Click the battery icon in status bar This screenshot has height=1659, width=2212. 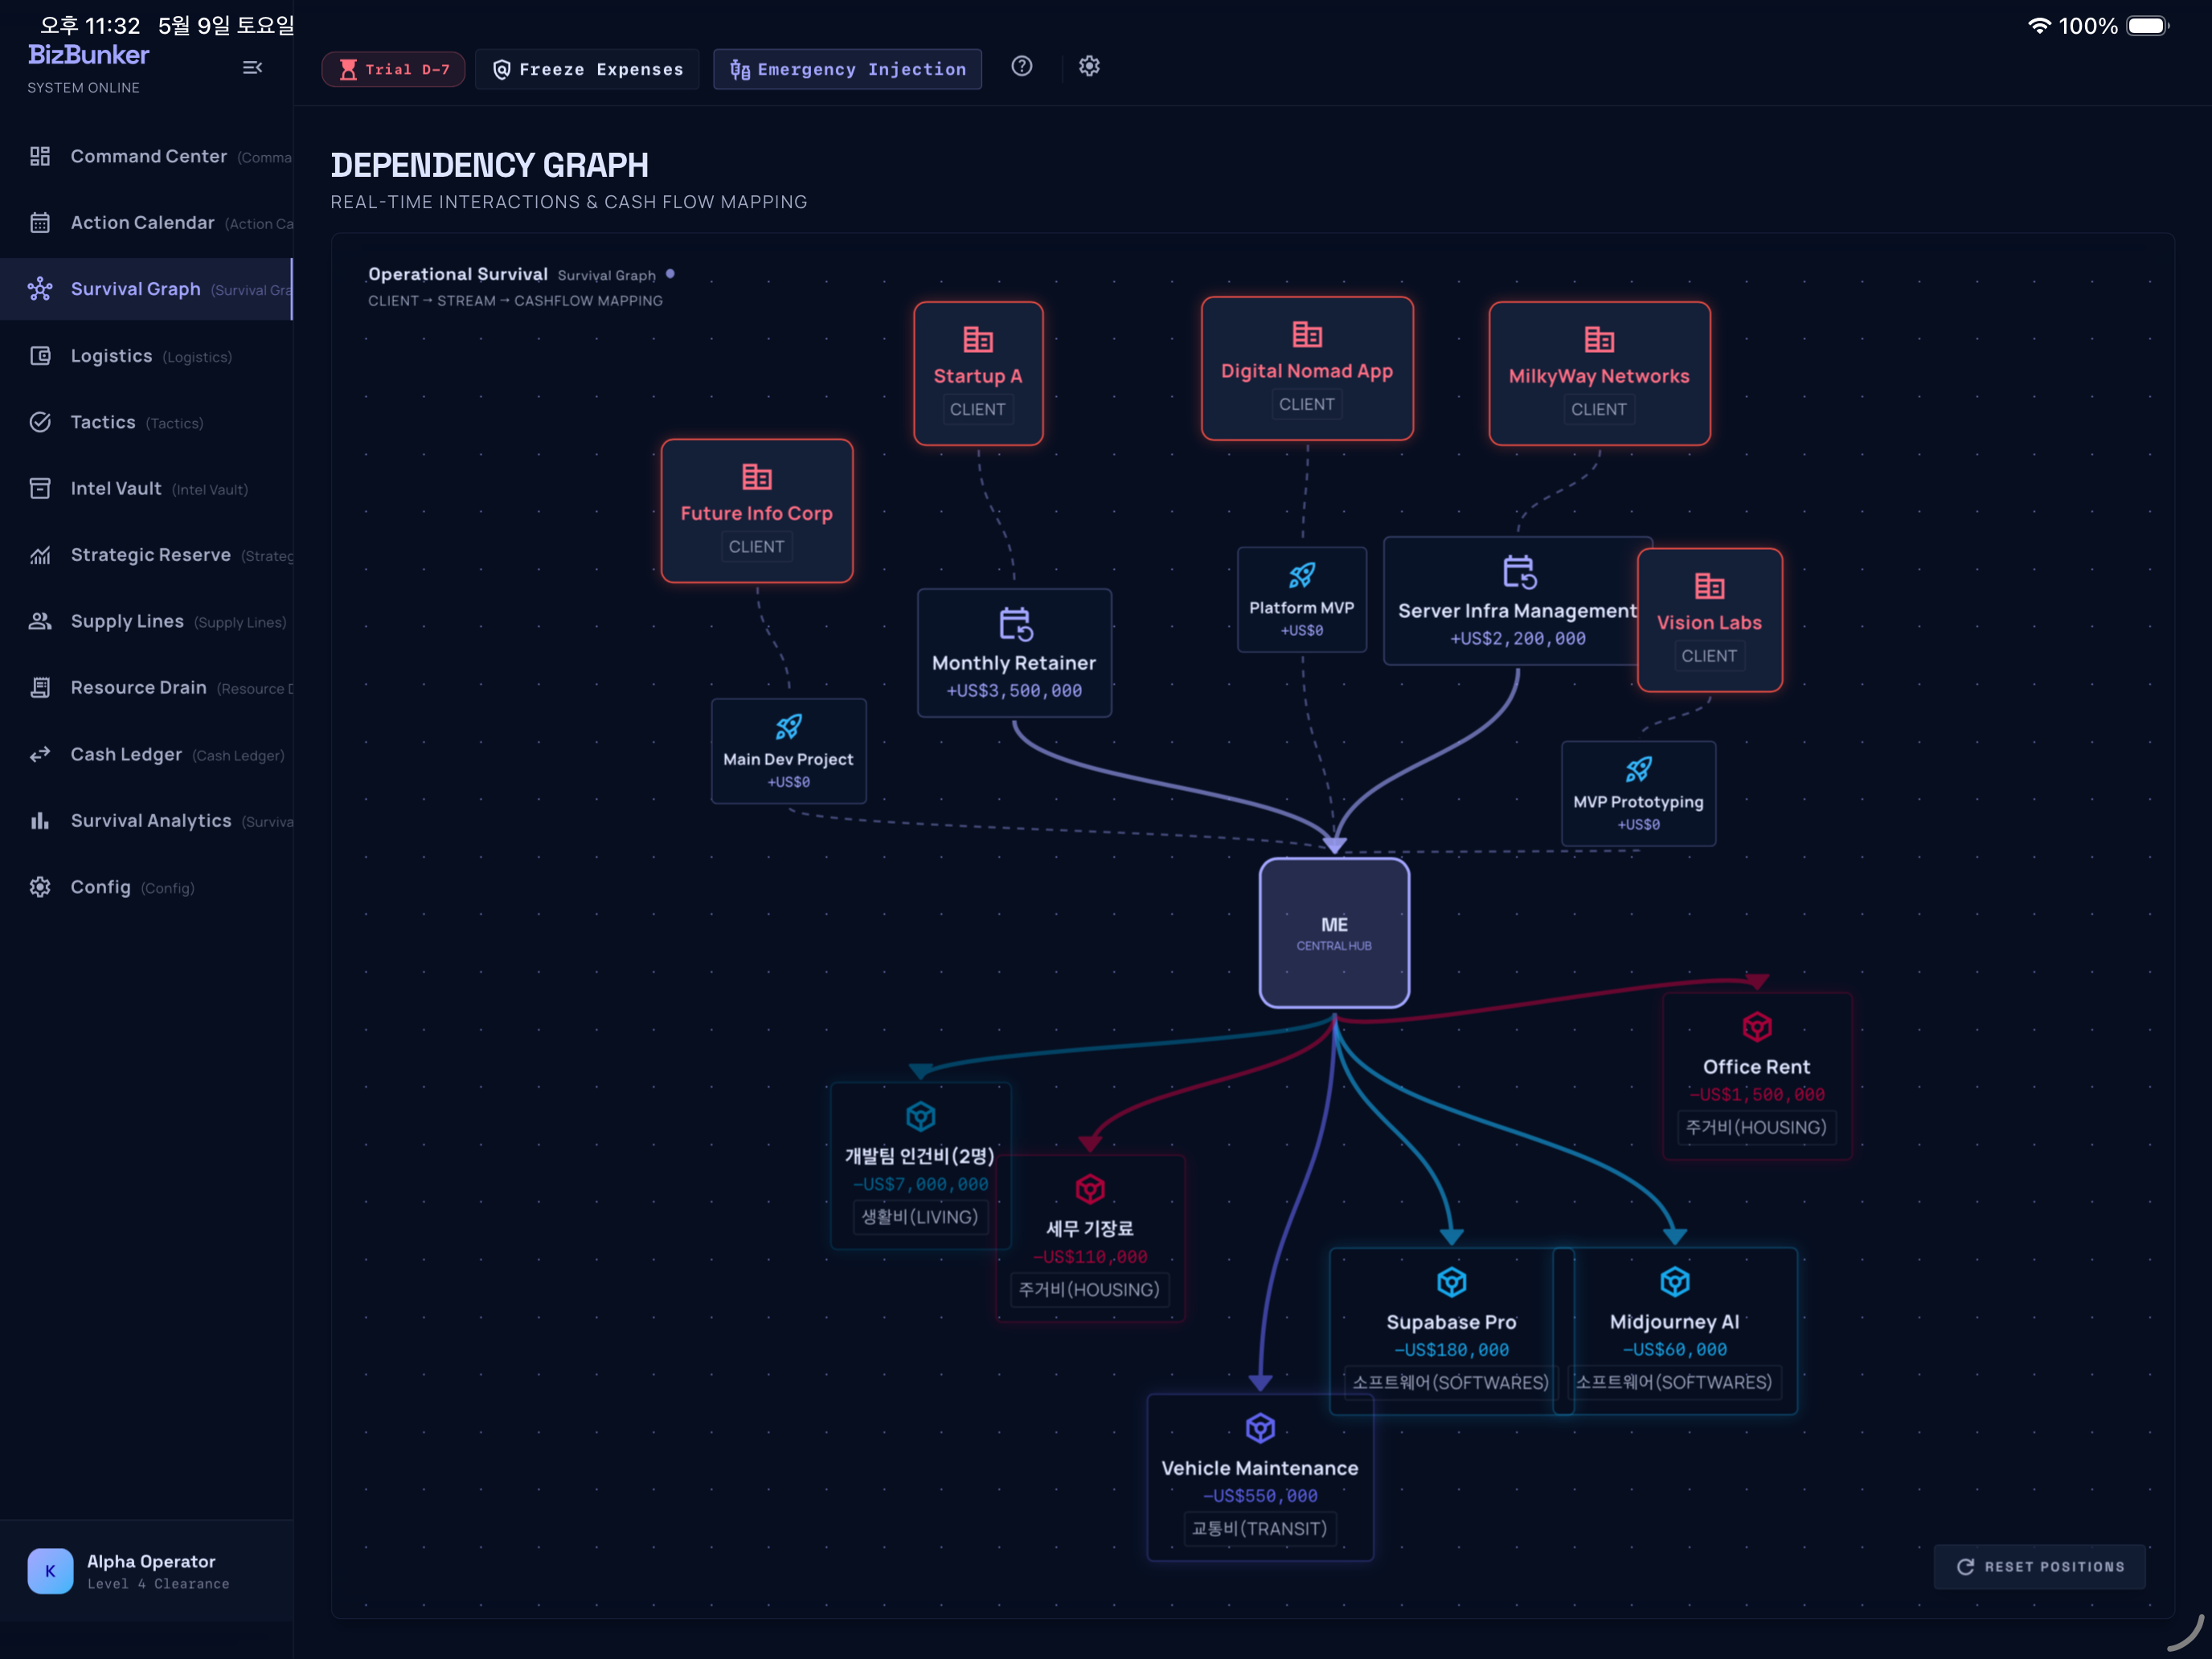click(2147, 26)
